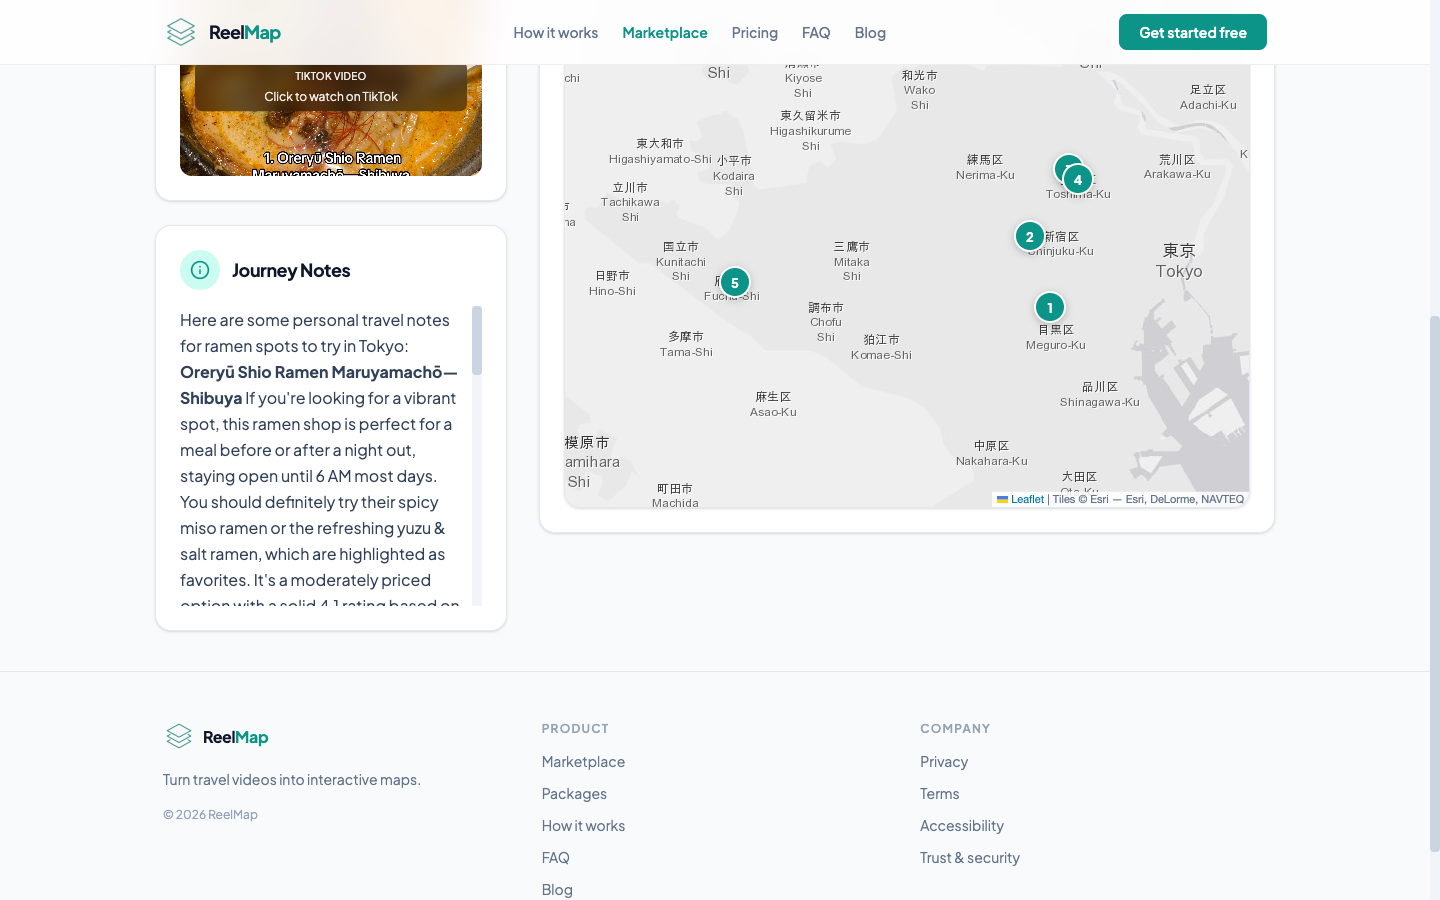Open the Privacy link in footer
The image size is (1440, 900).
tap(944, 761)
